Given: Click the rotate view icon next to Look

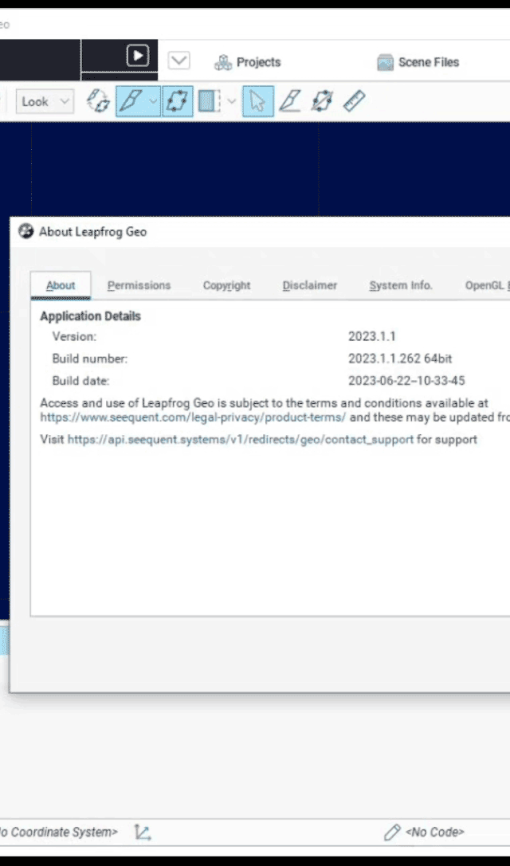Looking at the screenshot, I should pos(98,102).
